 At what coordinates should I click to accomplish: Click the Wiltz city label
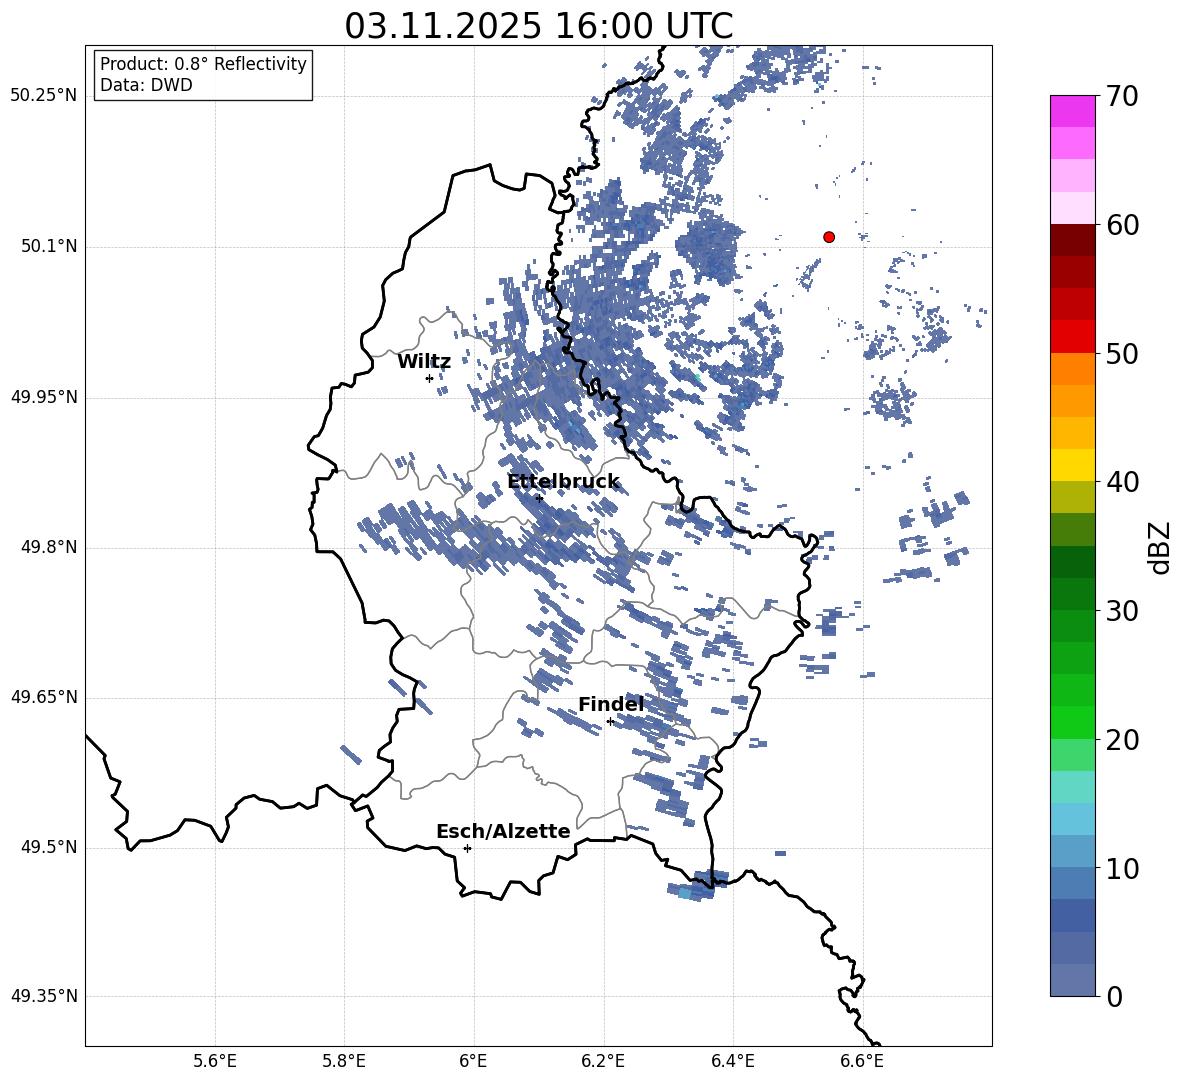[424, 362]
